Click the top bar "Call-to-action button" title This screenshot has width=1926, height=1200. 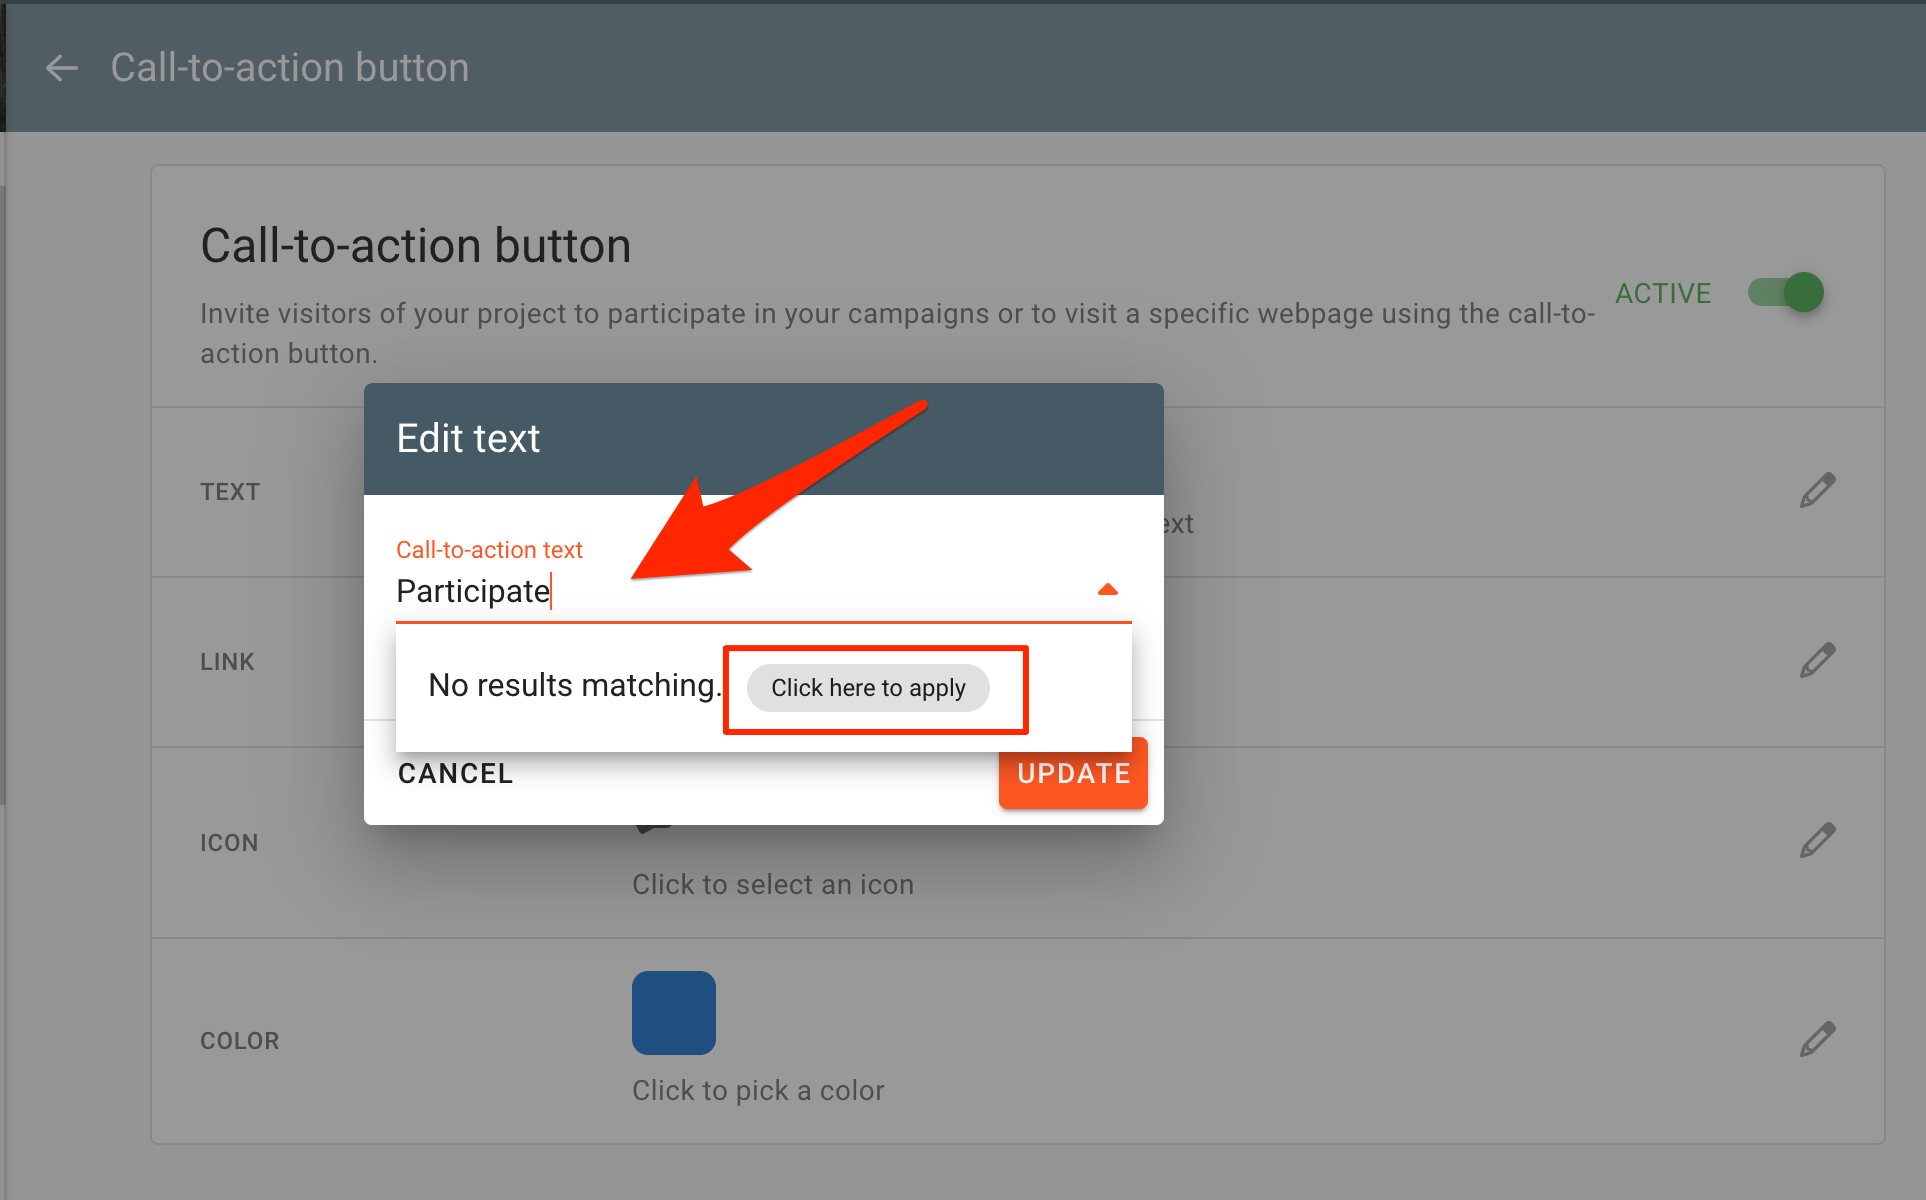tap(289, 68)
